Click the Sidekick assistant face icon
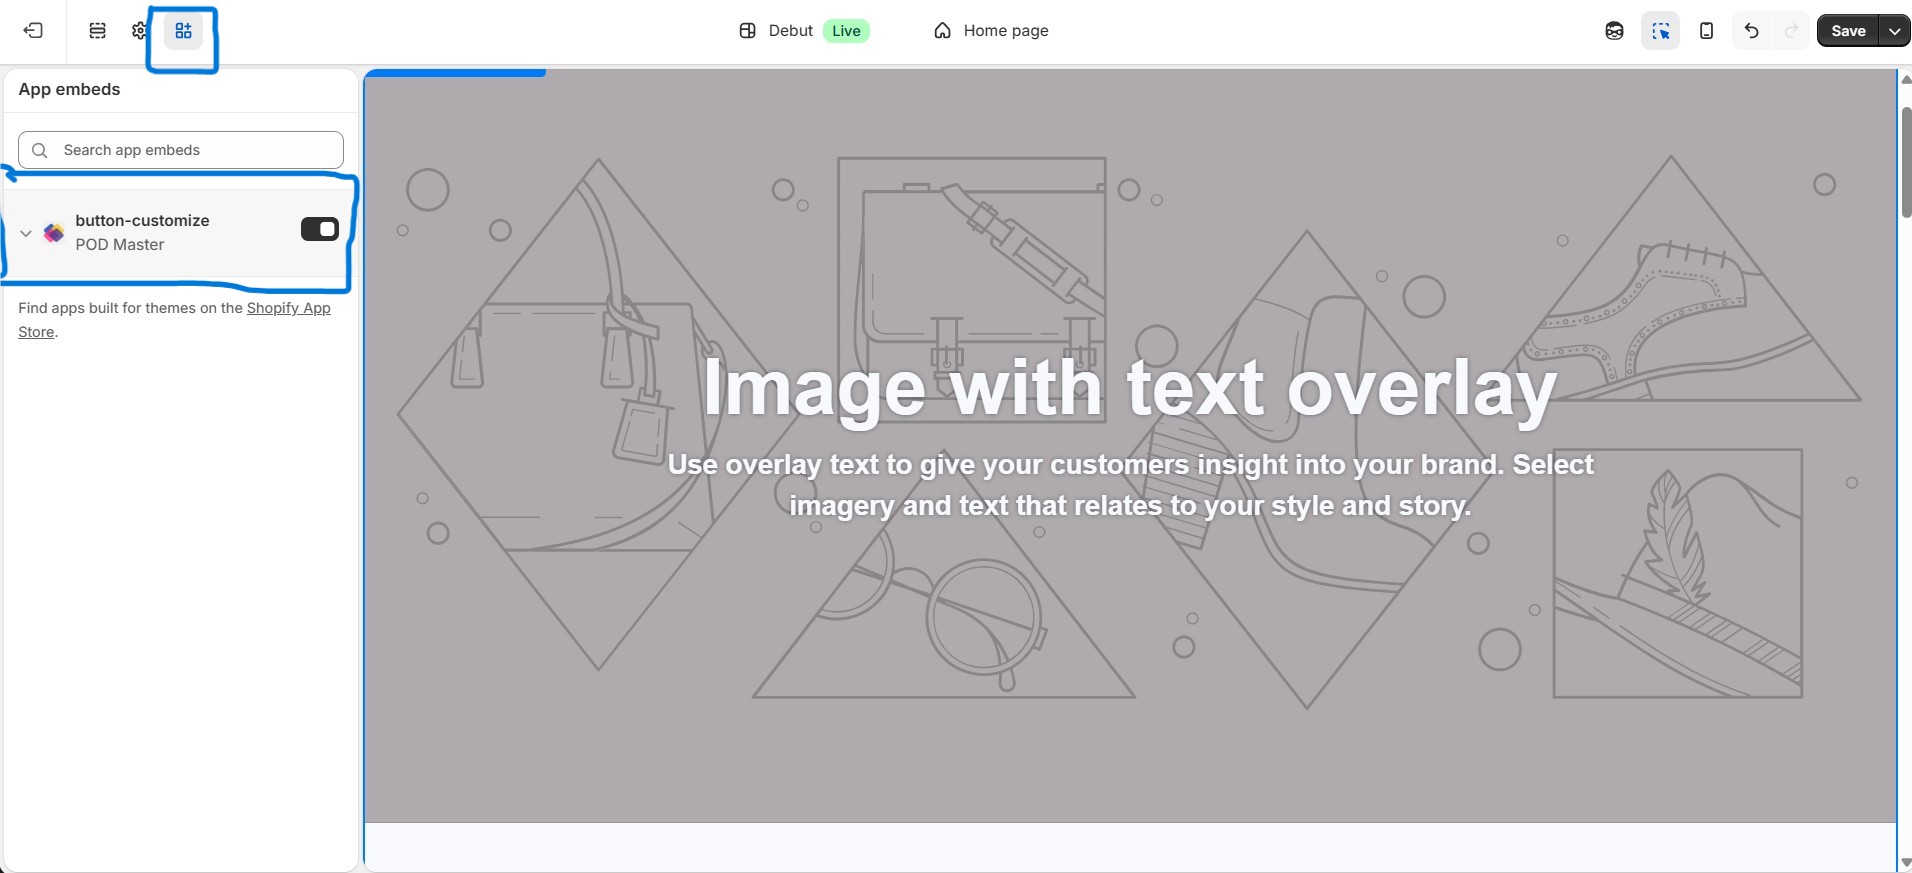Viewport: 1912px width, 873px height. (x=1614, y=31)
